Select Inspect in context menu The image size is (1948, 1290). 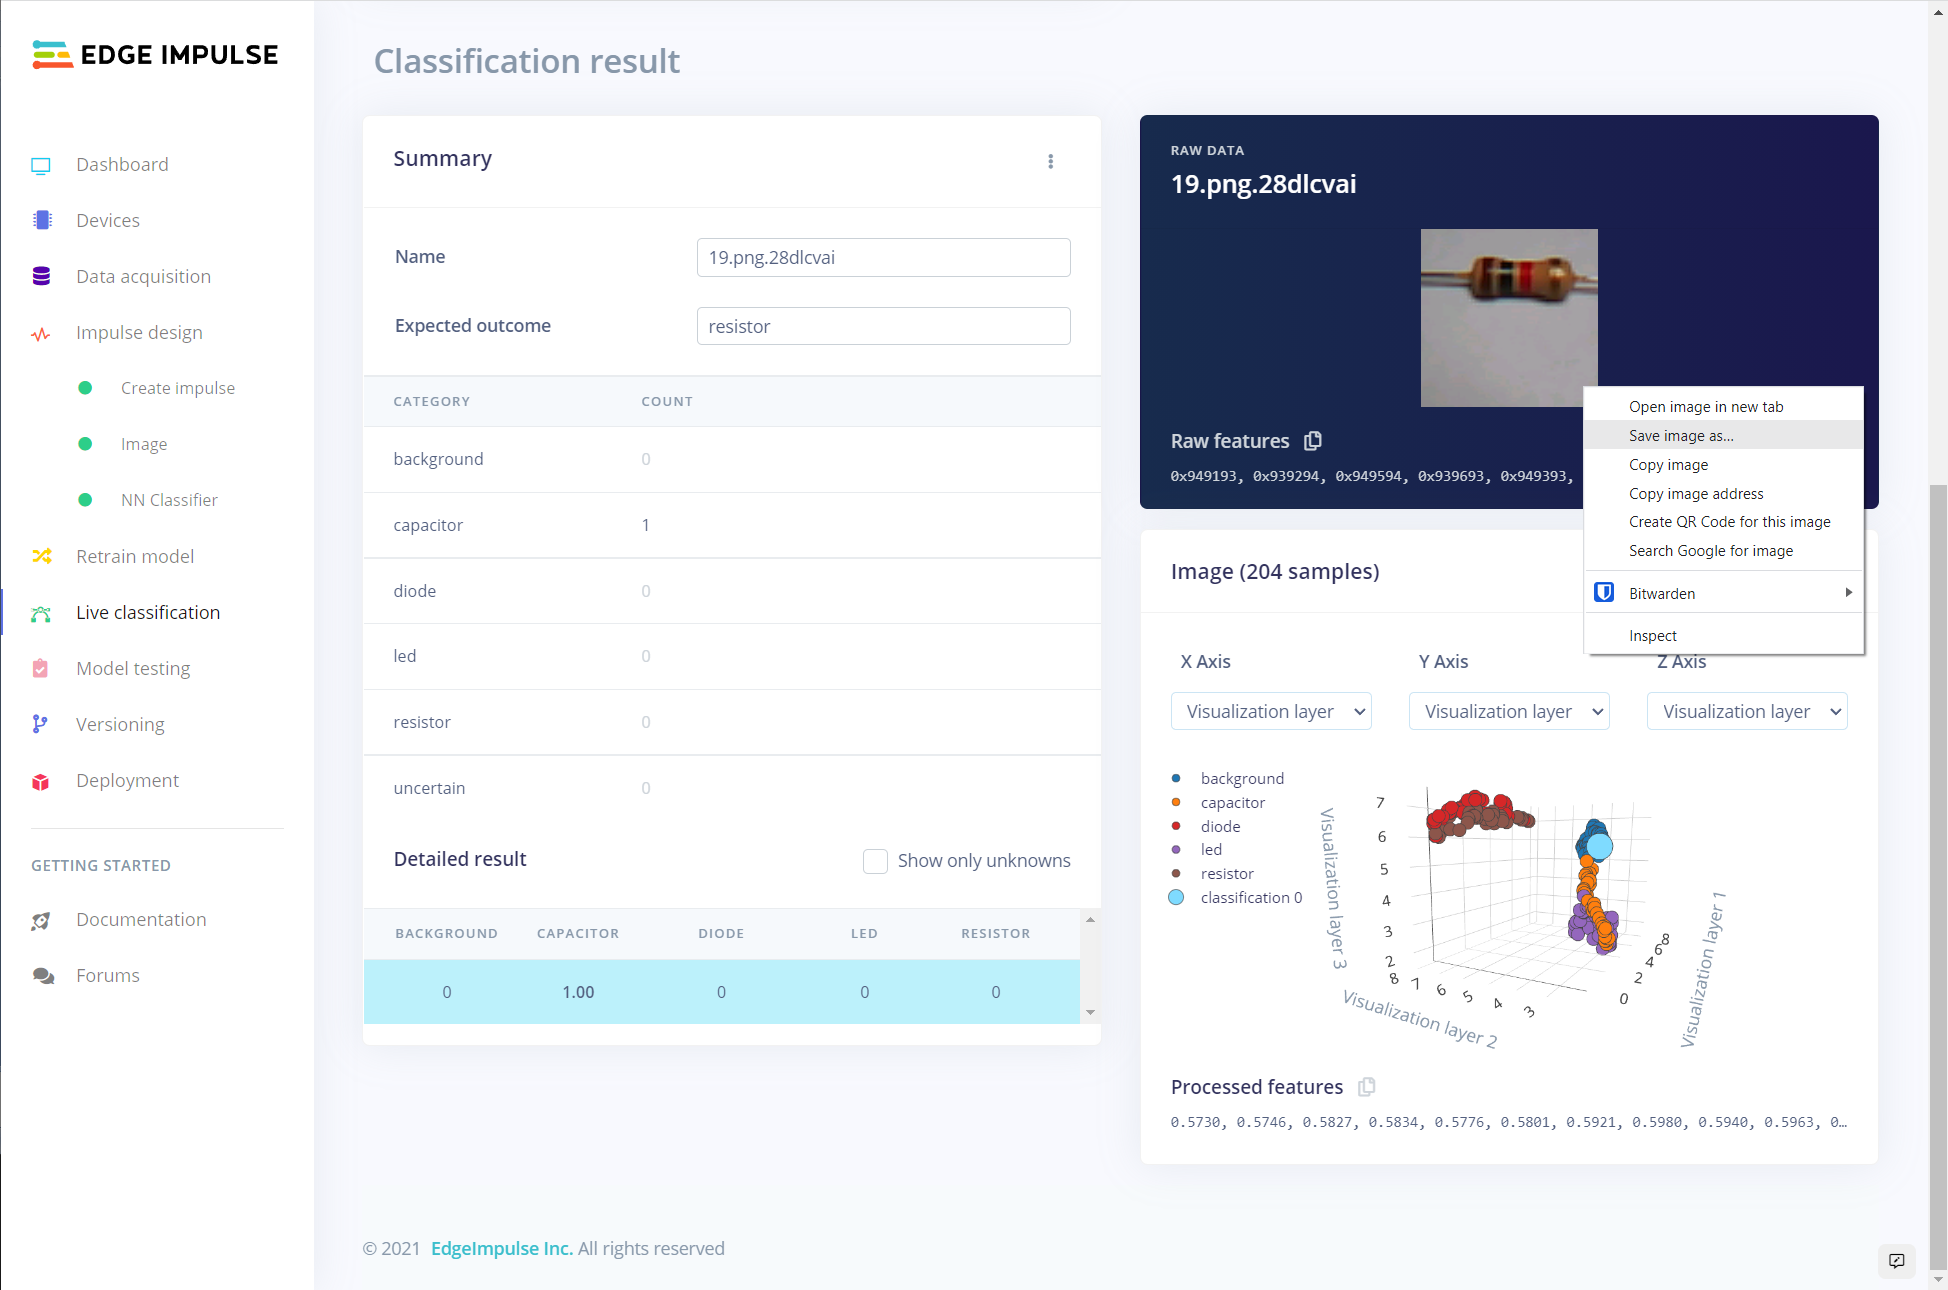point(1724,635)
